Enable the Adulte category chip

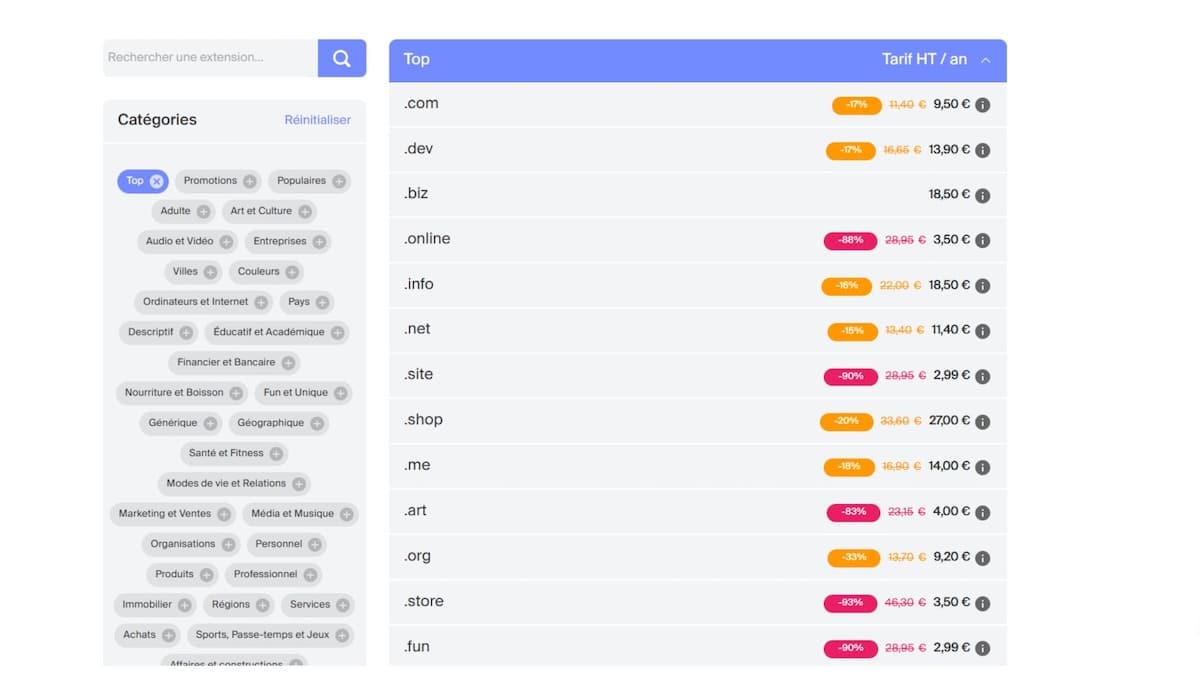184,211
